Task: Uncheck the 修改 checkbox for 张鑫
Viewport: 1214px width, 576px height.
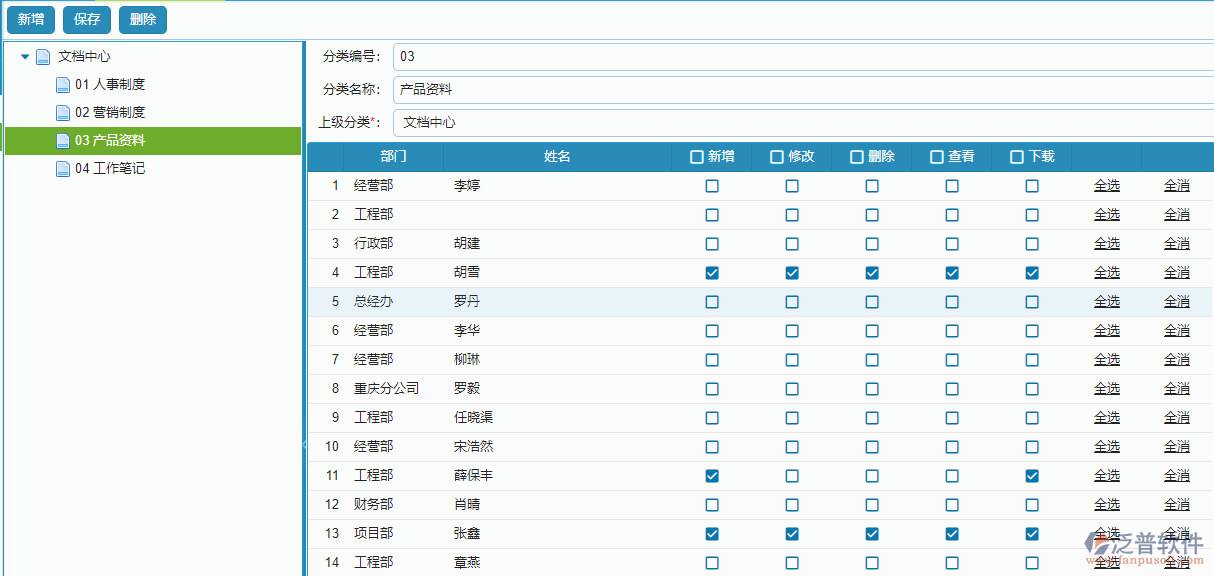Action: pos(791,533)
